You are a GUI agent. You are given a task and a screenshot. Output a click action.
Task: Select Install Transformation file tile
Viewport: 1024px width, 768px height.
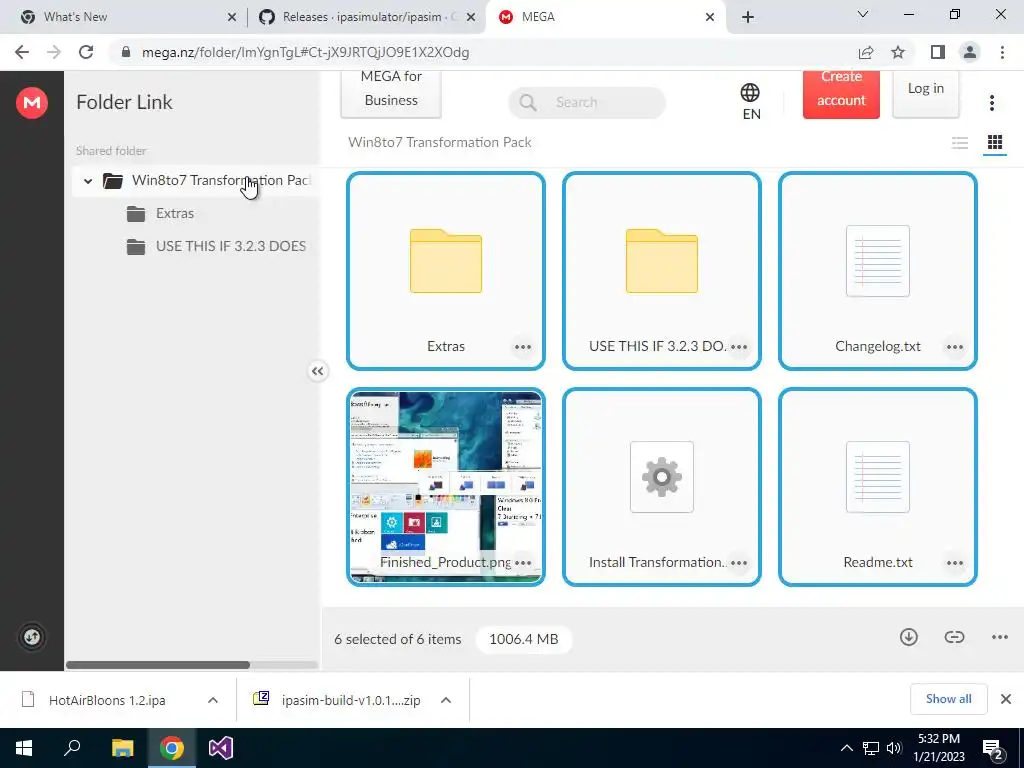point(662,487)
